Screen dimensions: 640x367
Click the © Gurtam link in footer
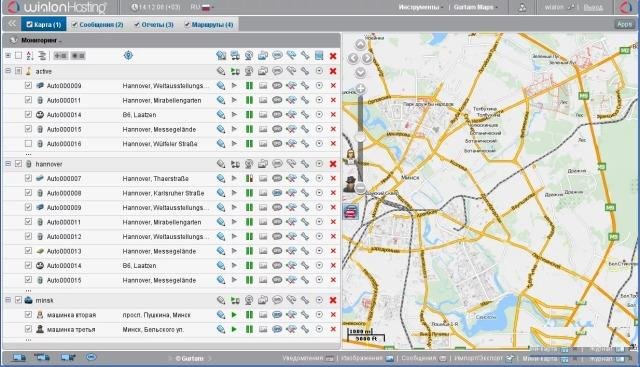(x=189, y=358)
